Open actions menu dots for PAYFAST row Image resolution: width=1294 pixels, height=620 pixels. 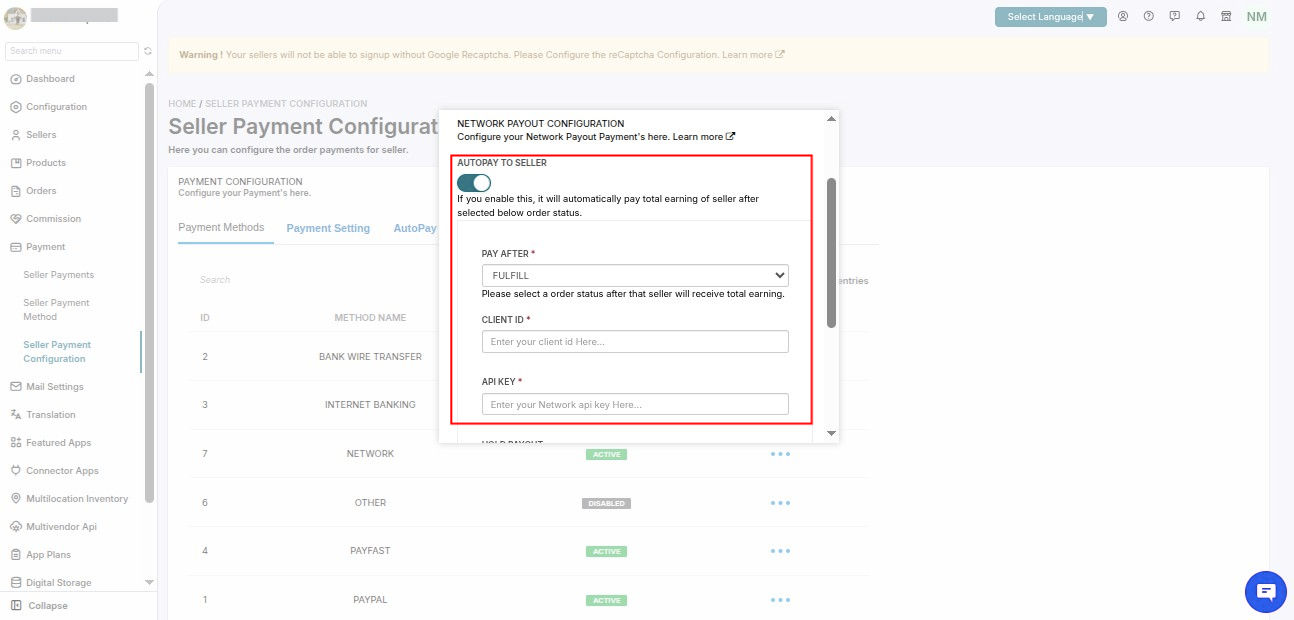pos(780,551)
